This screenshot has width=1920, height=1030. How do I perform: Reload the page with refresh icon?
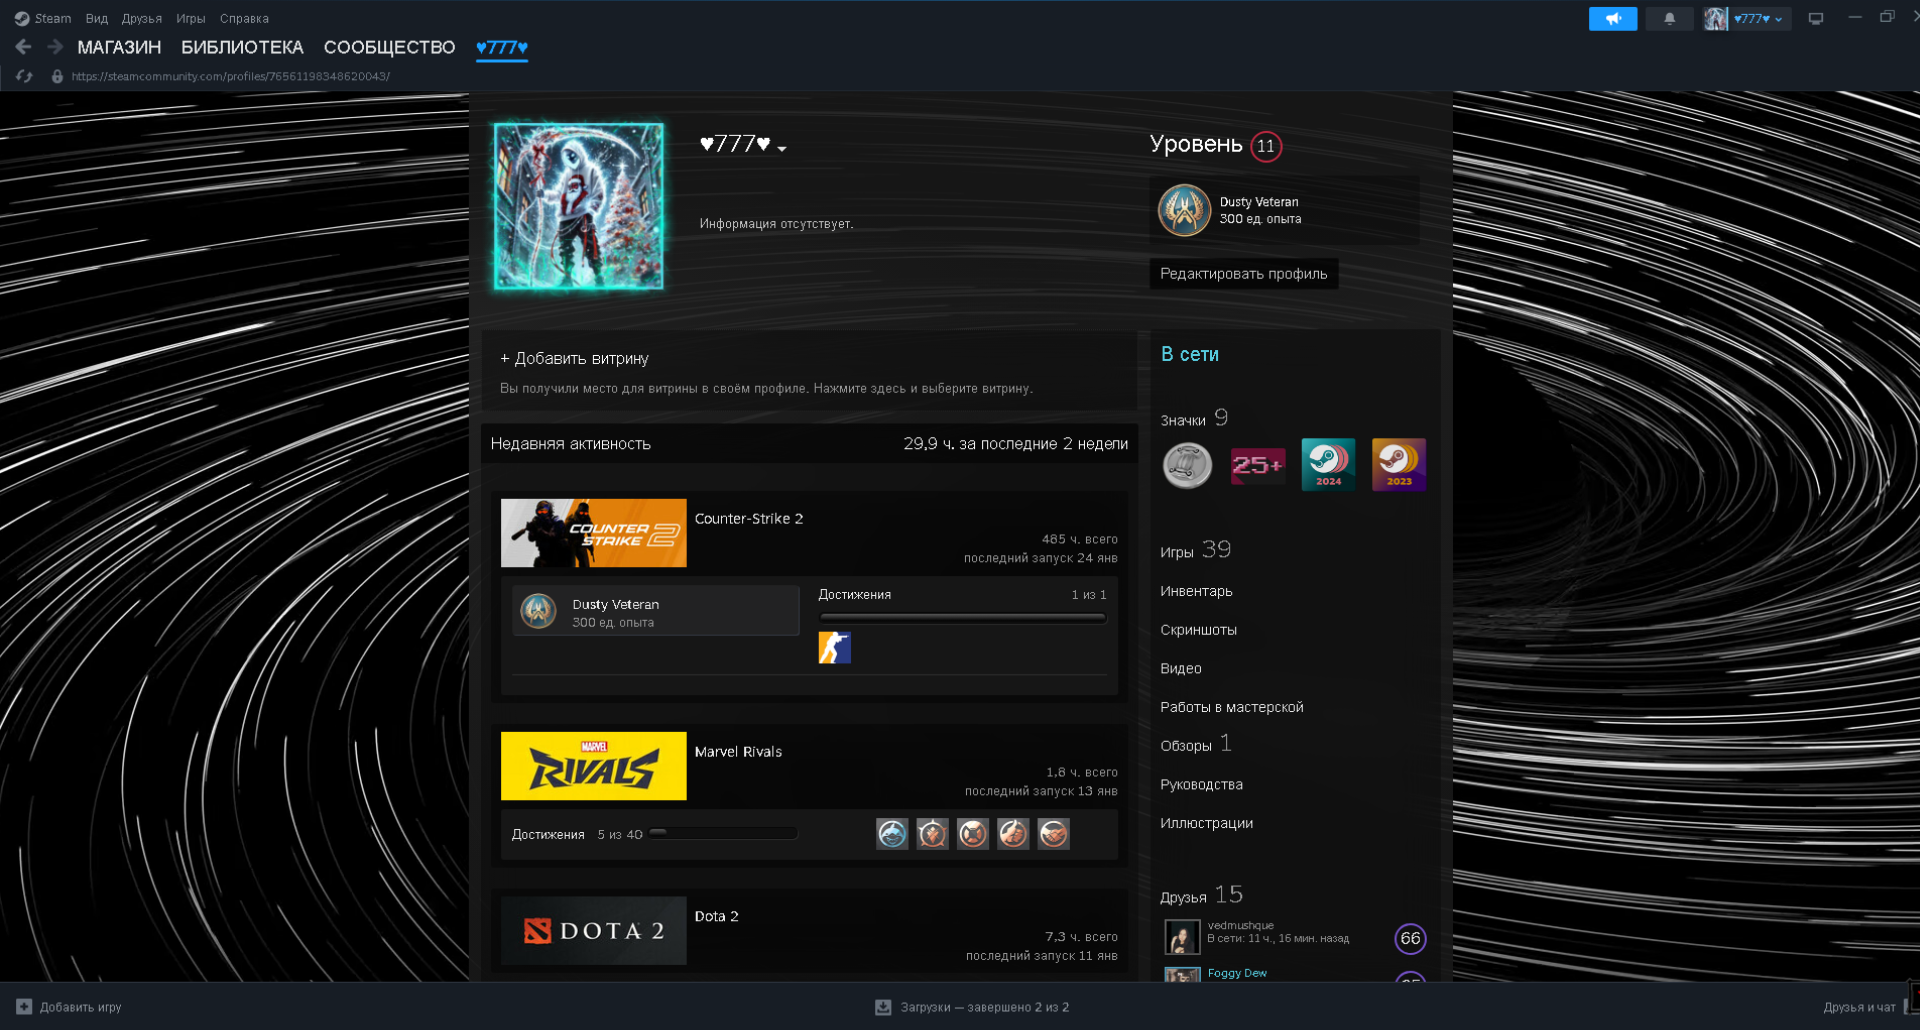pyautogui.click(x=25, y=76)
